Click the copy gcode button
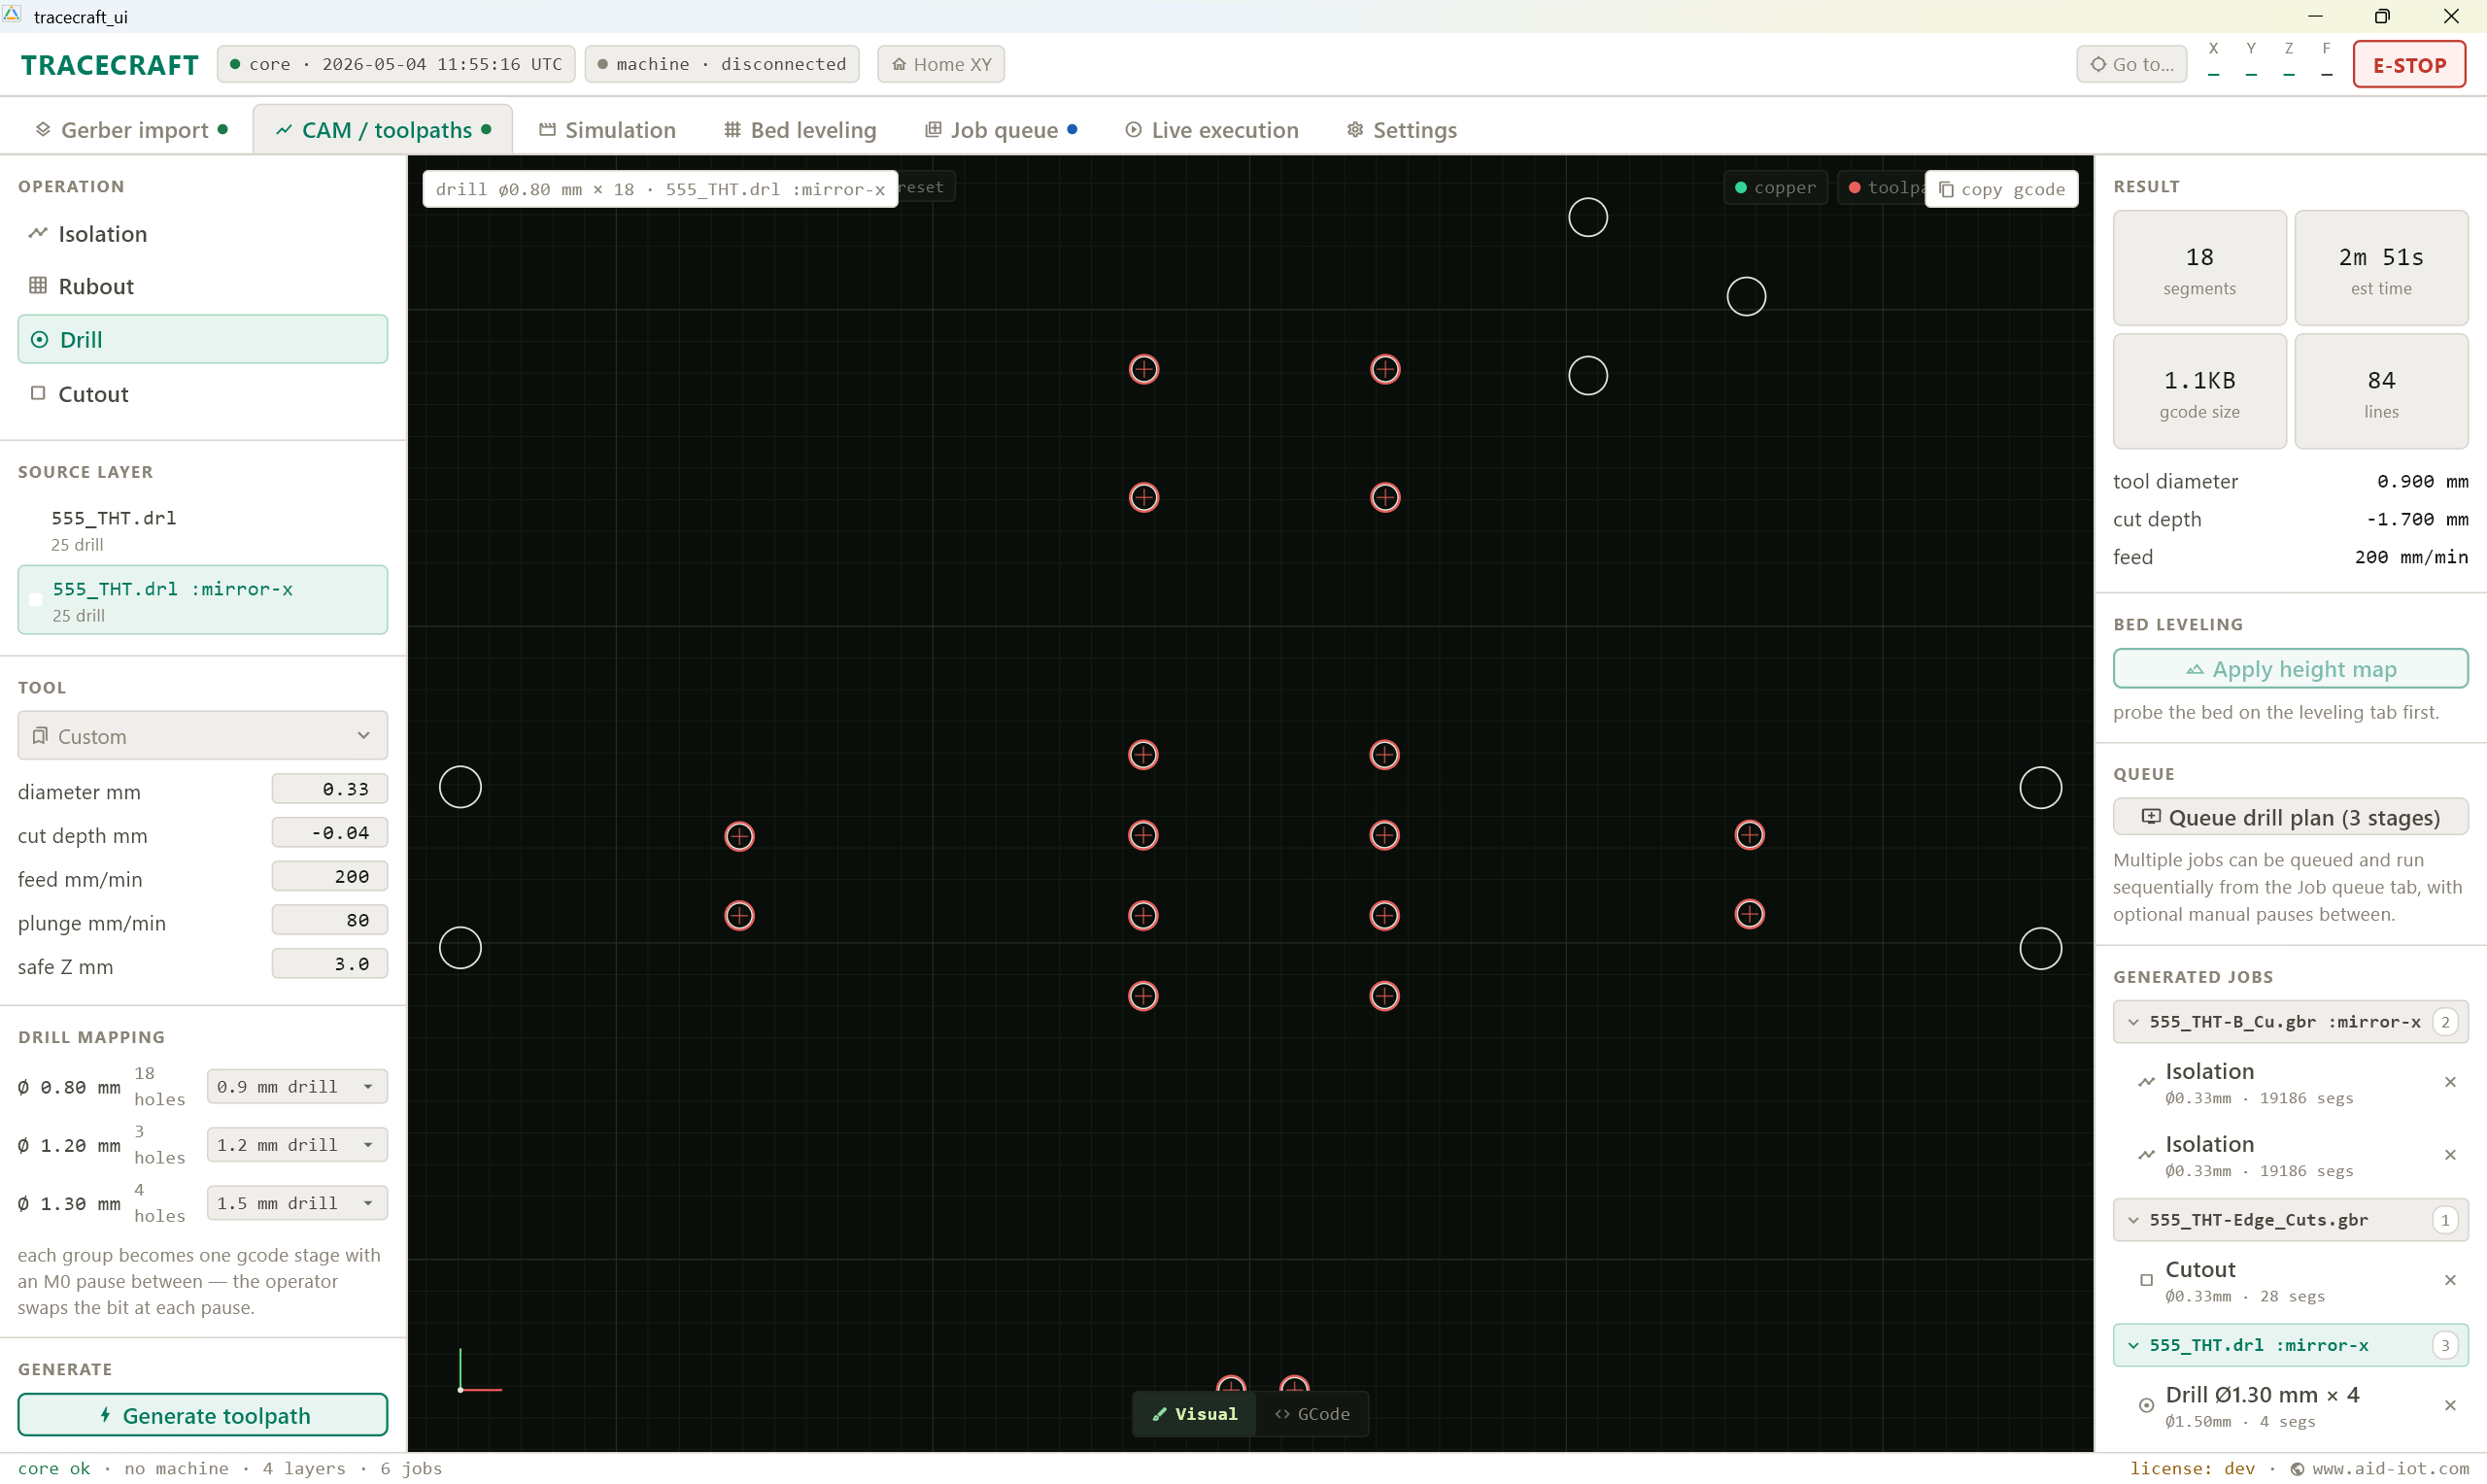The width and height of the screenshot is (2487, 1484). pyautogui.click(x=2001, y=189)
